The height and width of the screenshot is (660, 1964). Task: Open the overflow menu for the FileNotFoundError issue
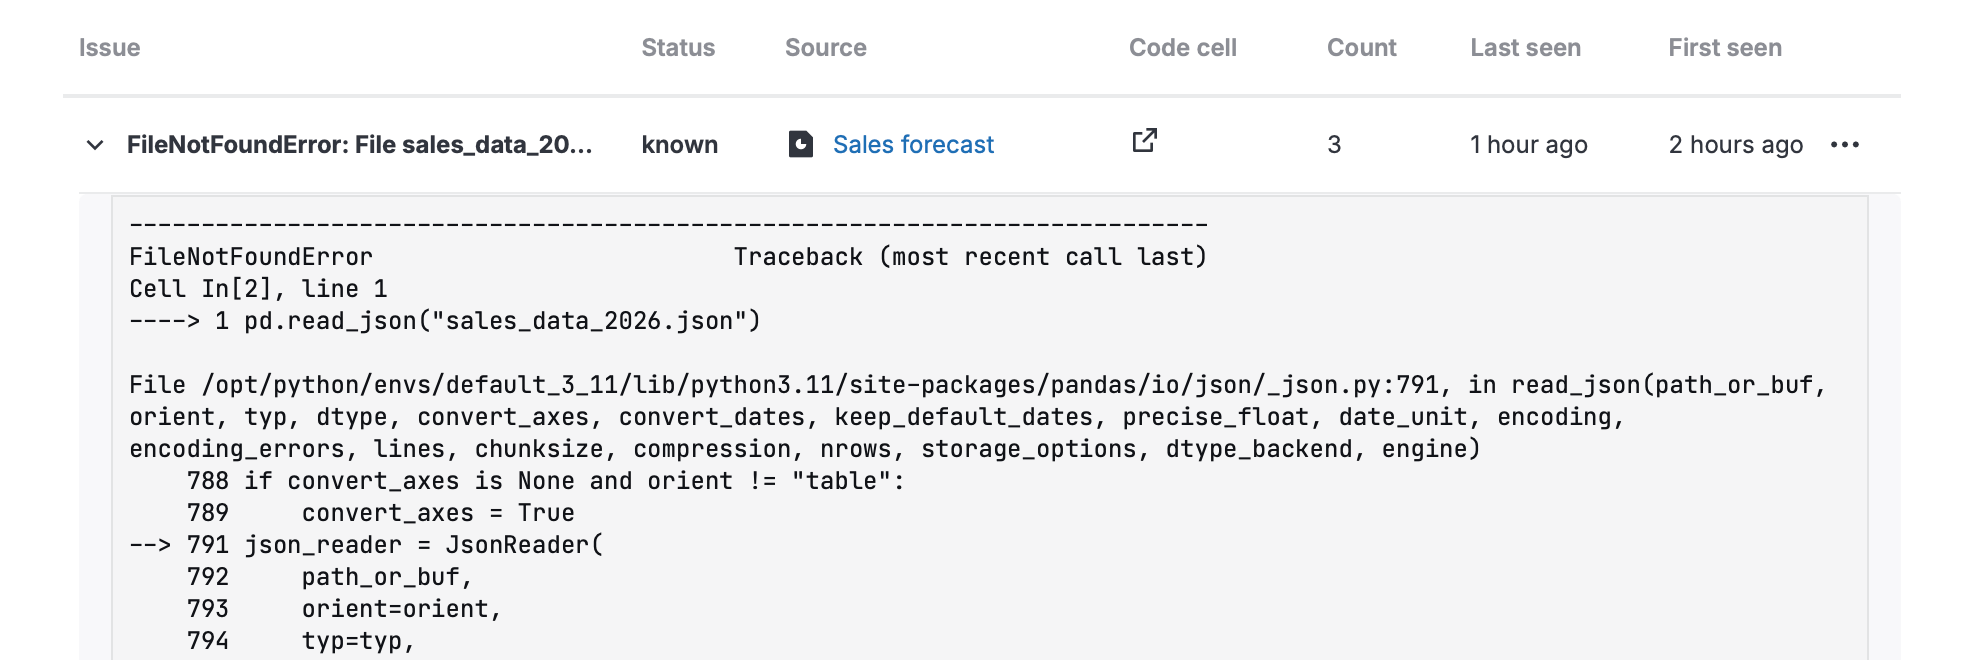[x=1845, y=145]
